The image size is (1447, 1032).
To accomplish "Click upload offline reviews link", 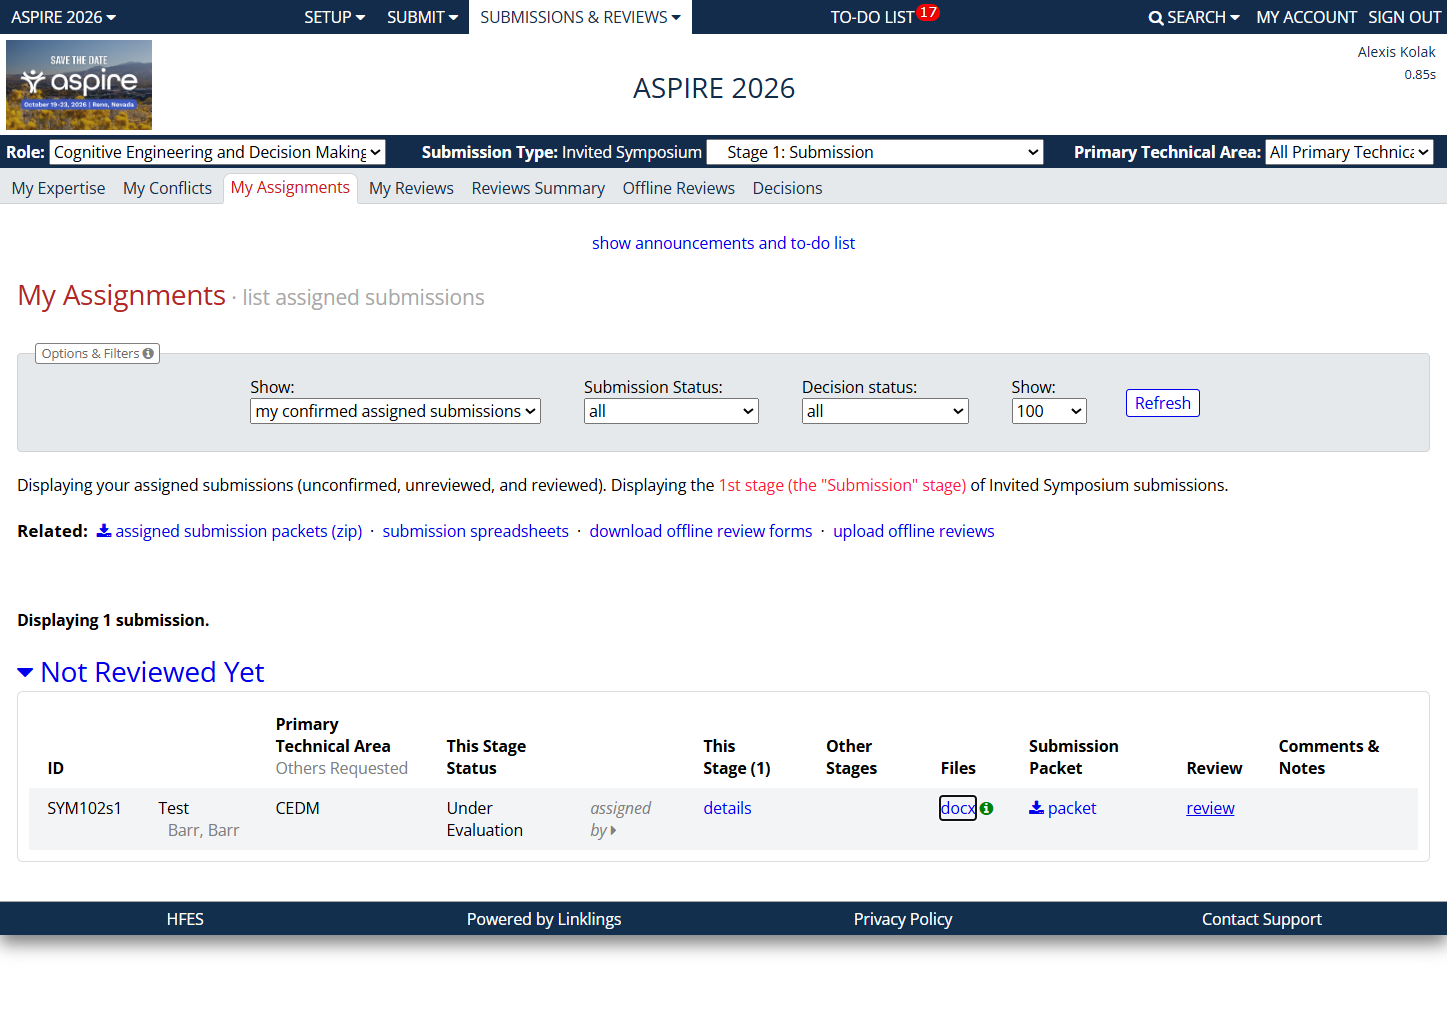I will 913,531.
